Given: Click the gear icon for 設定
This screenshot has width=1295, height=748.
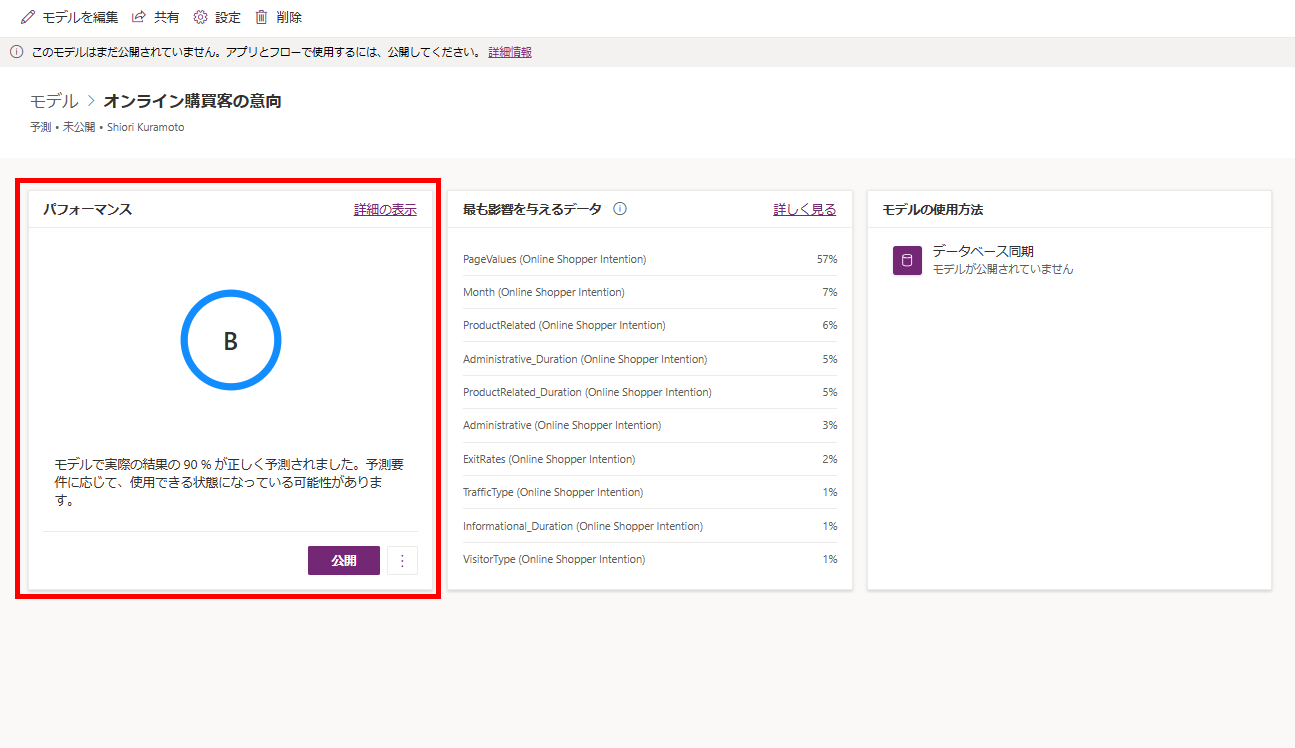Looking at the screenshot, I should pos(200,17).
